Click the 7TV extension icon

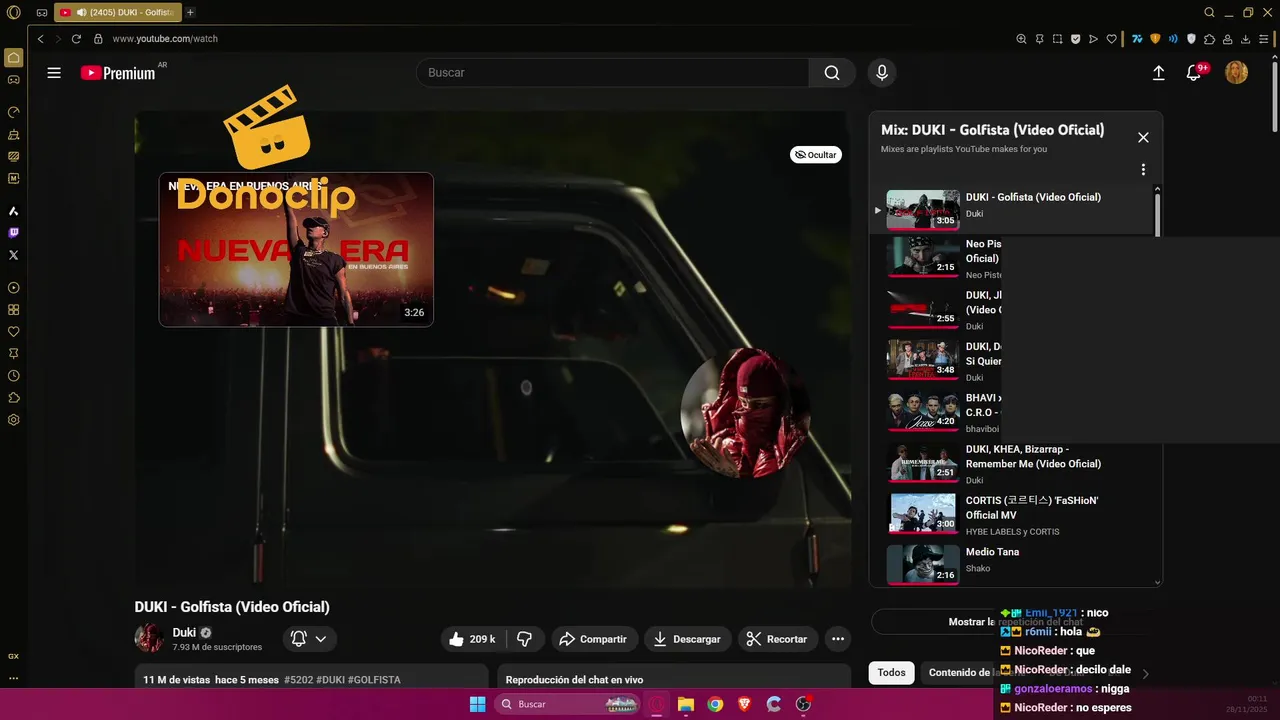1137,39
